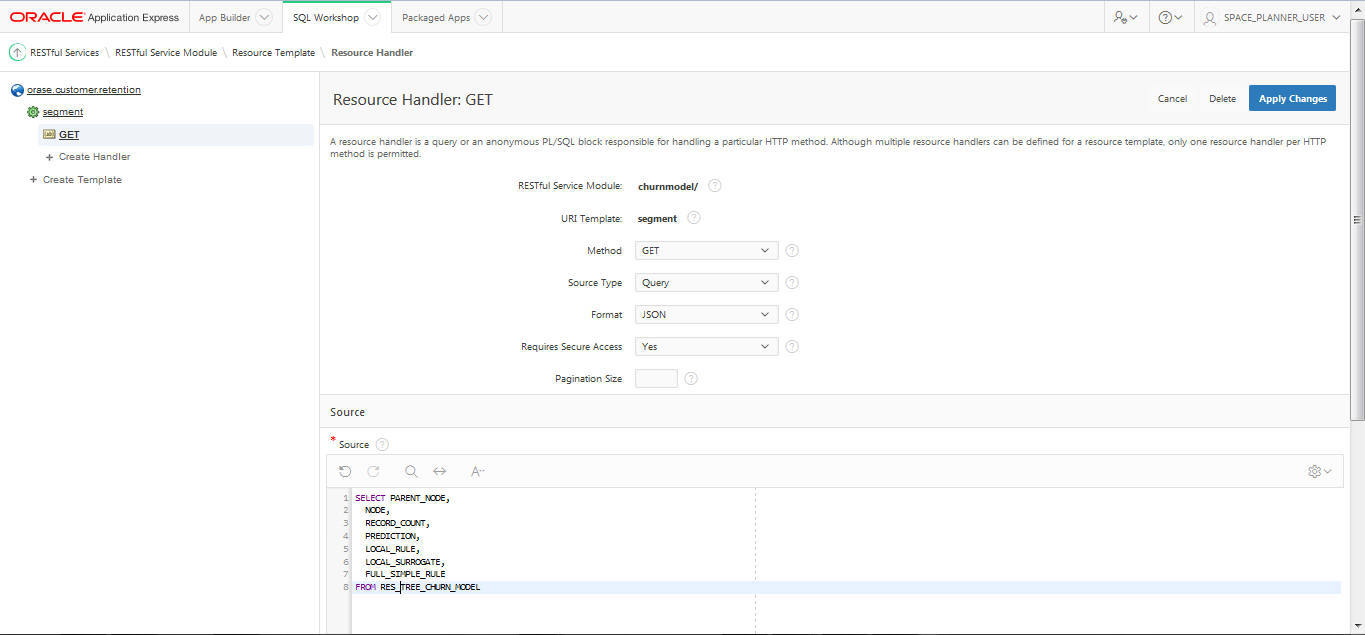Go to Resource Template breadcrumb
The height and width of the screenshot is (635, 1365).
pos(273,53)
